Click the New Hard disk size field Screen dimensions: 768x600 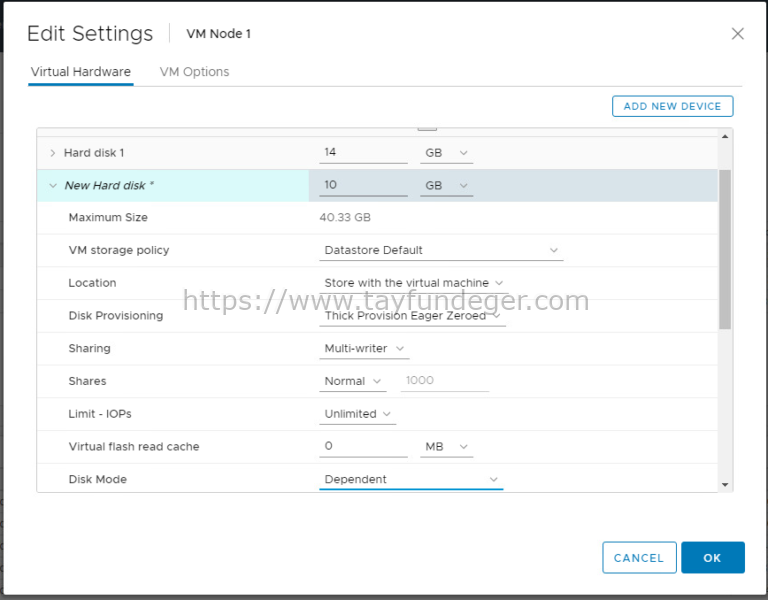coord(363,186)
